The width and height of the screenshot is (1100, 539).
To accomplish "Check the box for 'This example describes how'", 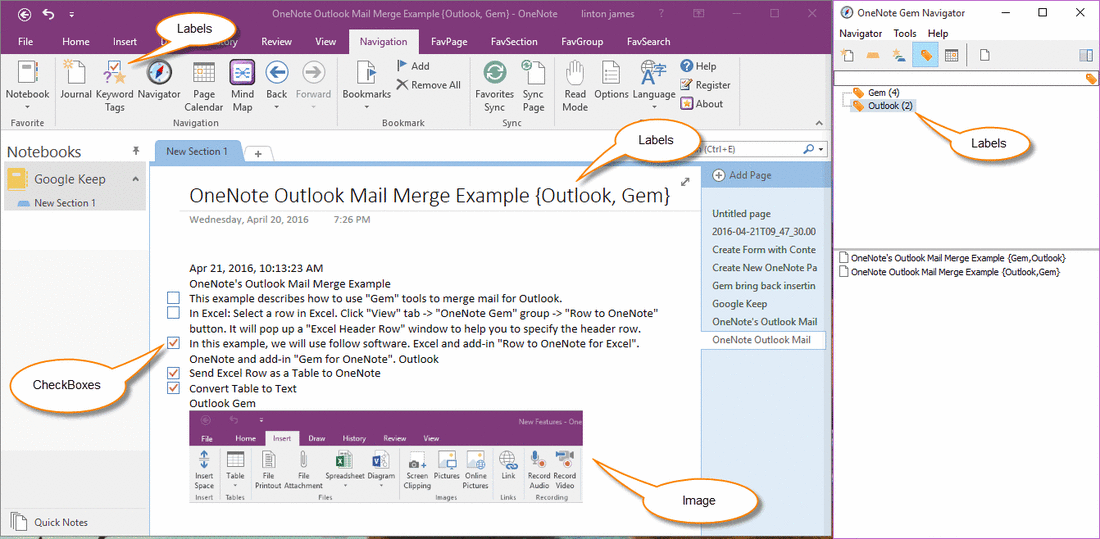I will 173,298.
